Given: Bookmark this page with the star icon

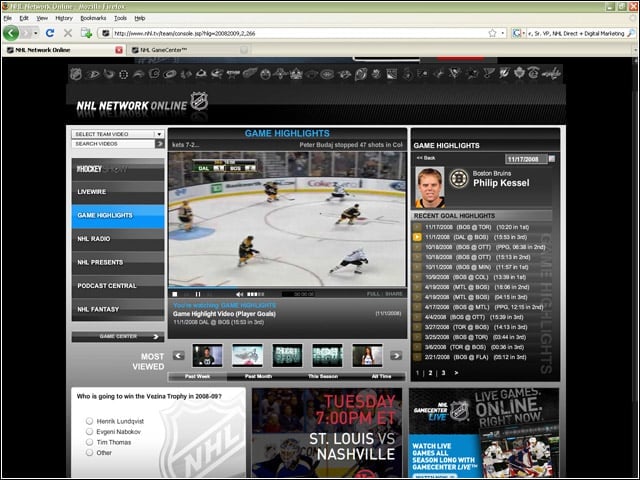Looking at the screenshot, I should tap(492, 33).
